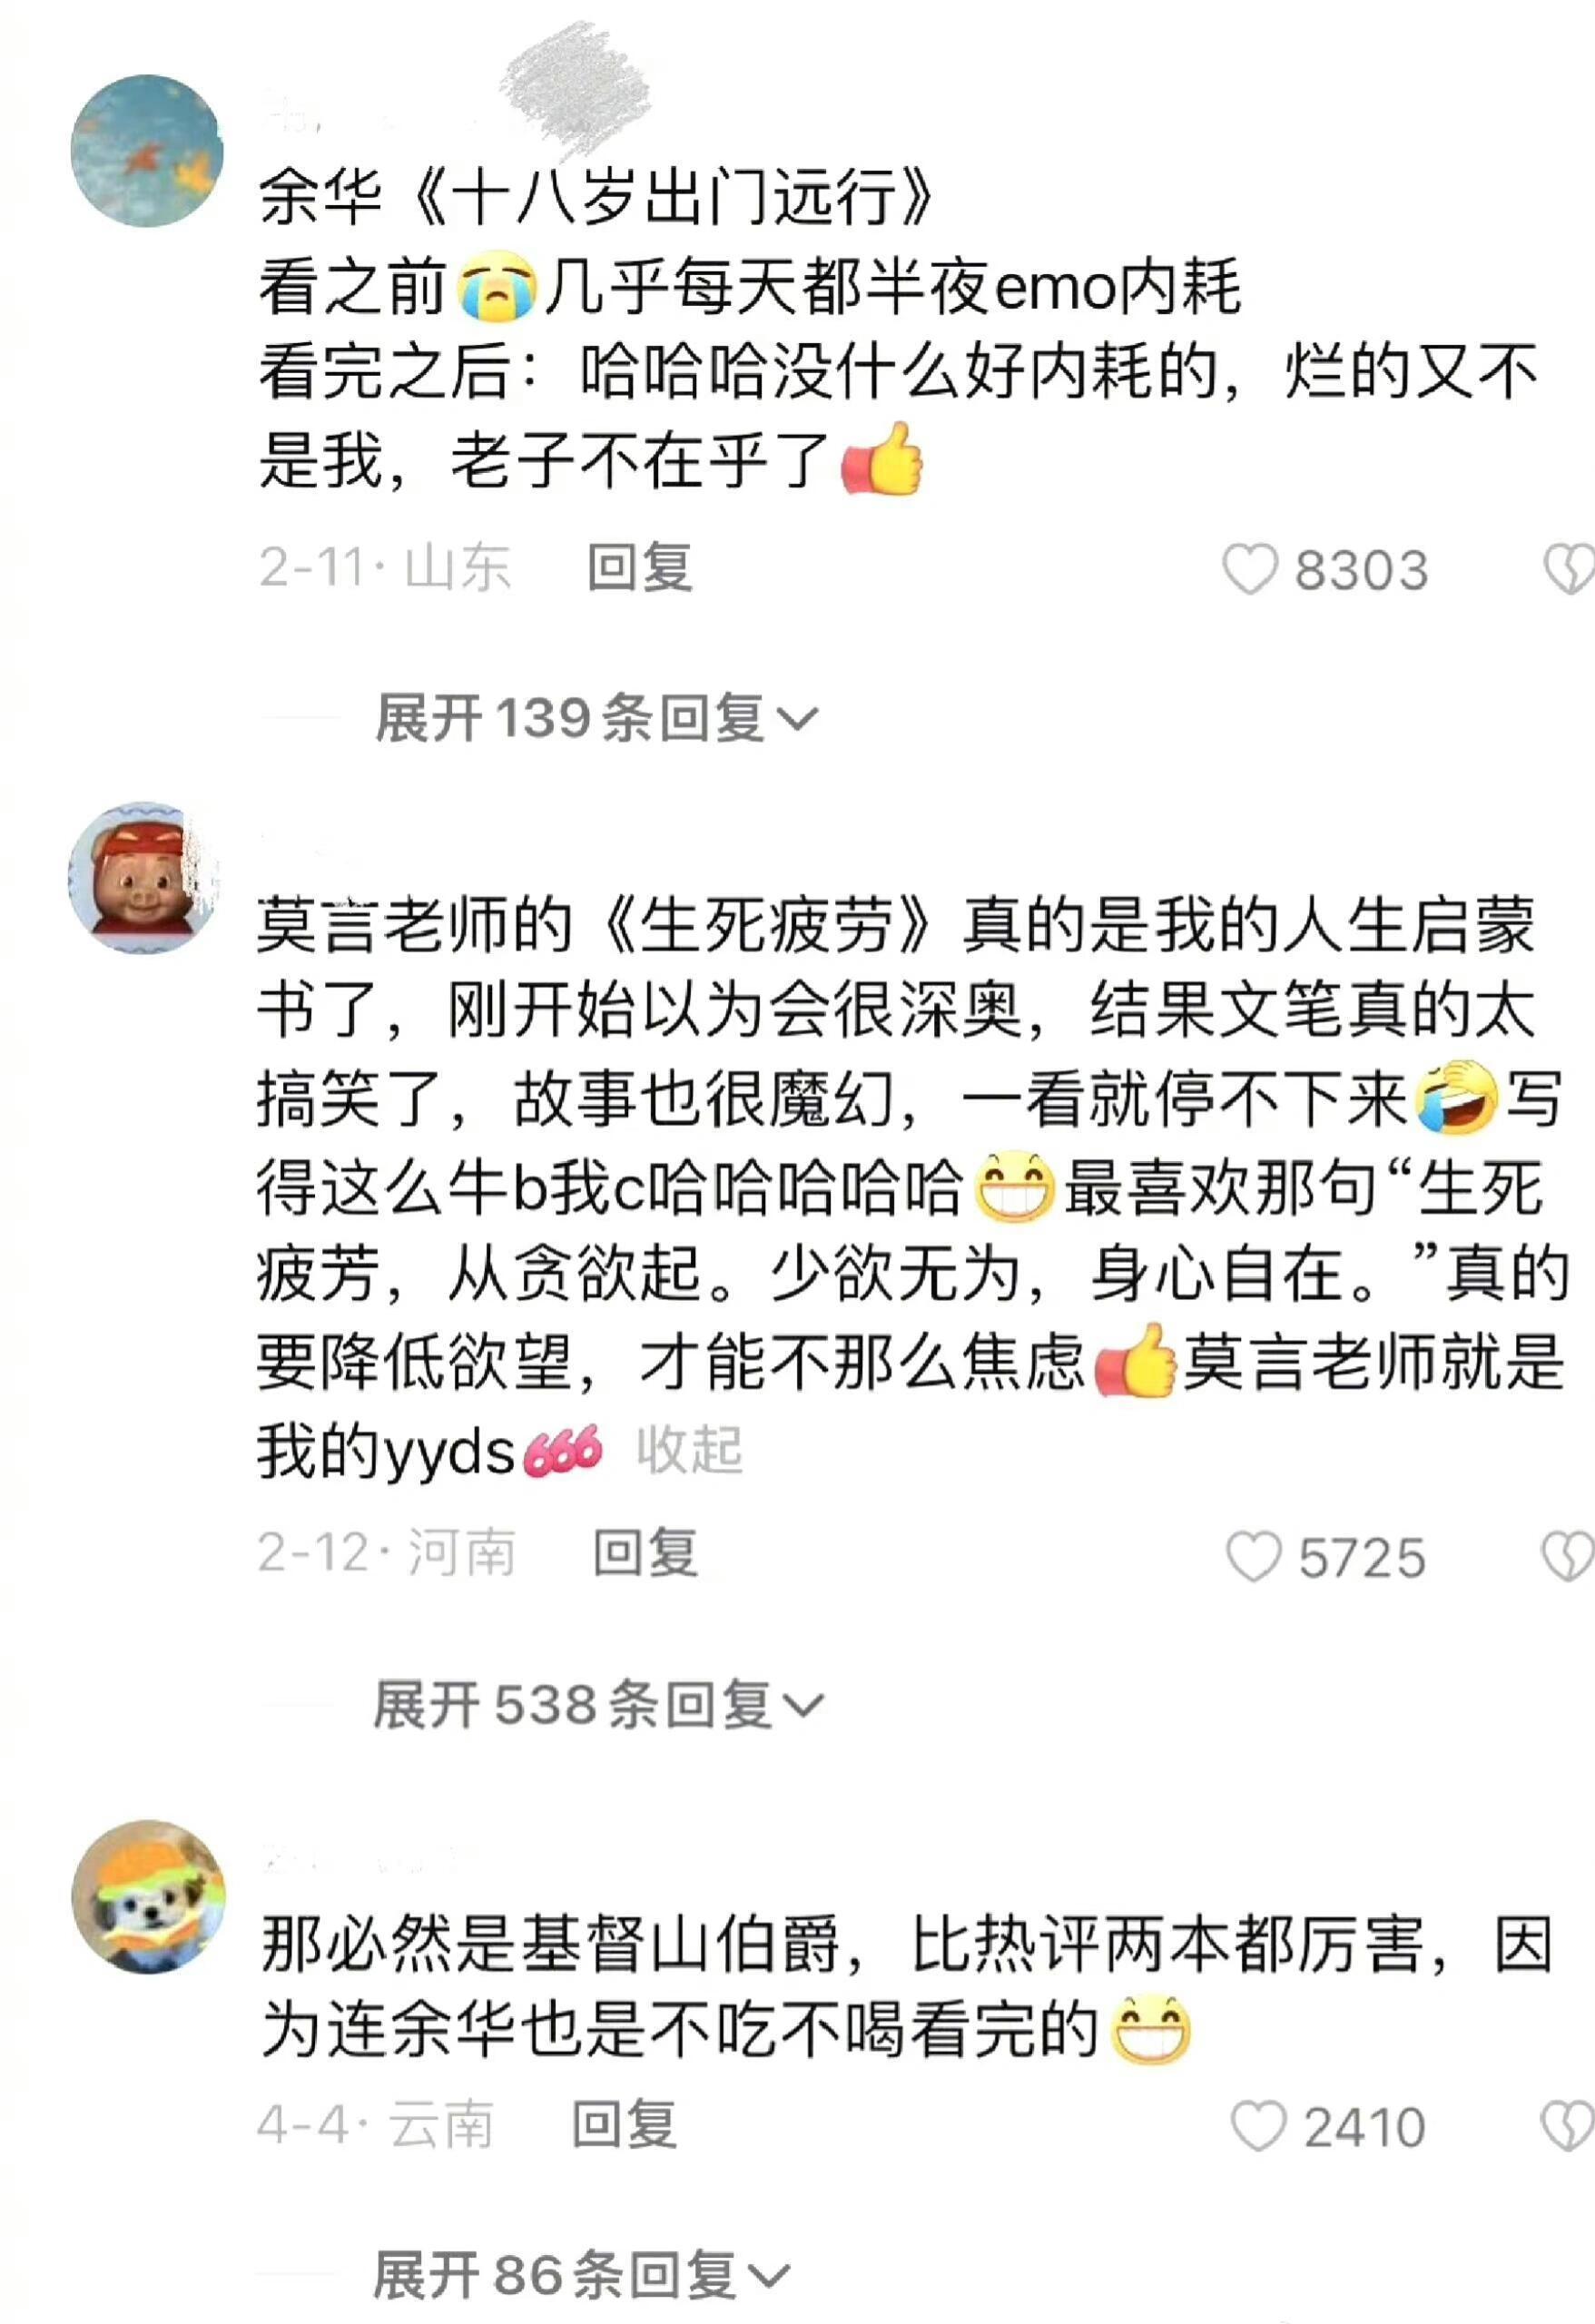1595x2324 pixels.
Task: Expand the 139 replies thread
Action: tap(597, 718)
